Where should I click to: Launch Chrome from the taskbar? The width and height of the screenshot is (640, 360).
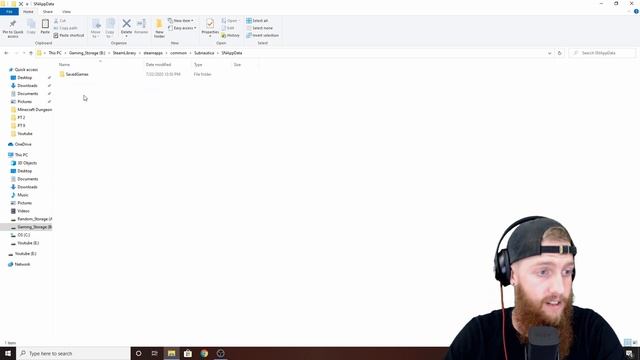[204, 353]
